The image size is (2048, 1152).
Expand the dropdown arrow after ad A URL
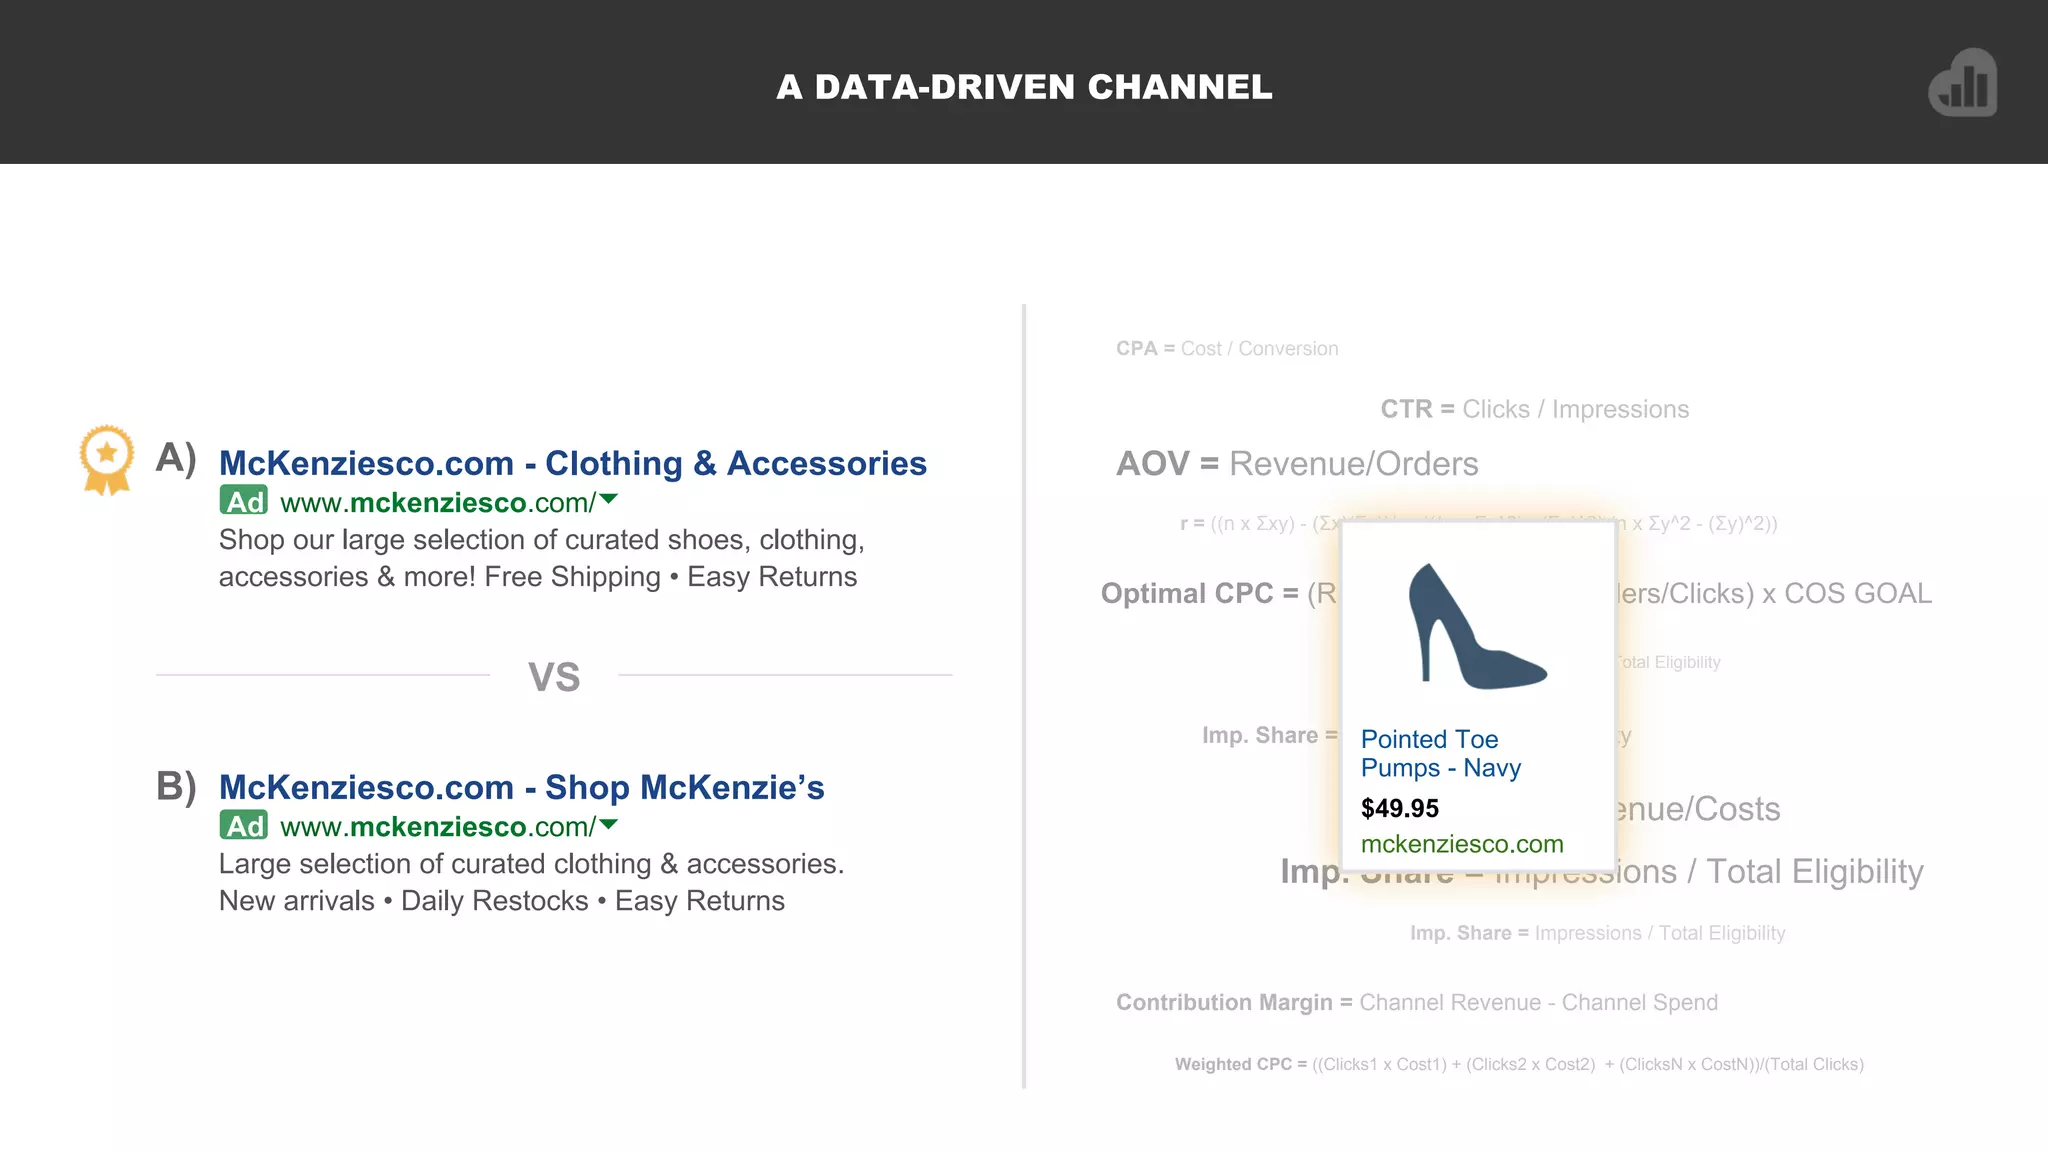[x=608, y=499]
